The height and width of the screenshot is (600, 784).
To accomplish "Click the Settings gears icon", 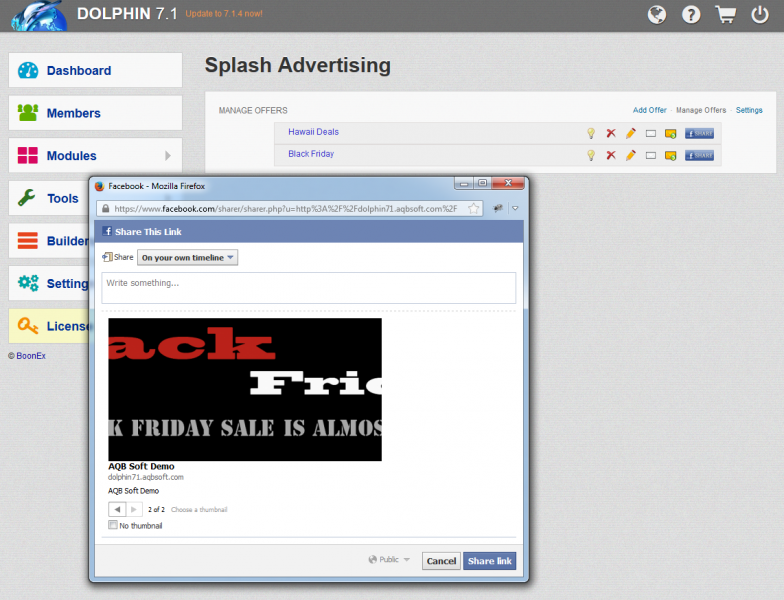I will [x=28, y=283].
